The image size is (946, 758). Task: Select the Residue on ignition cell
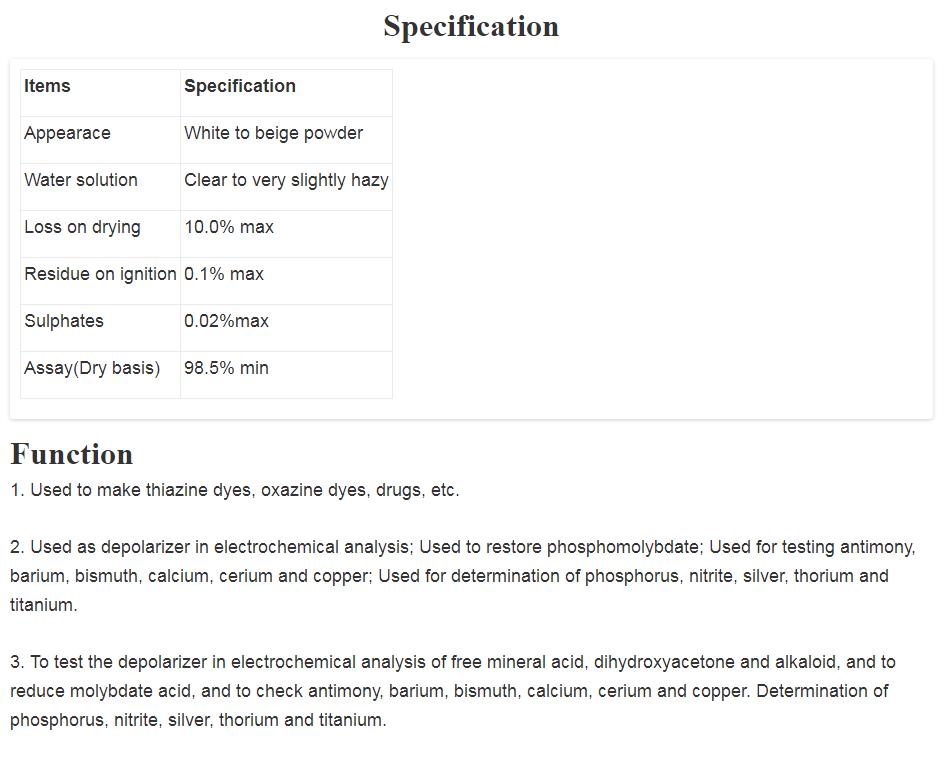[x=100, y=274]
